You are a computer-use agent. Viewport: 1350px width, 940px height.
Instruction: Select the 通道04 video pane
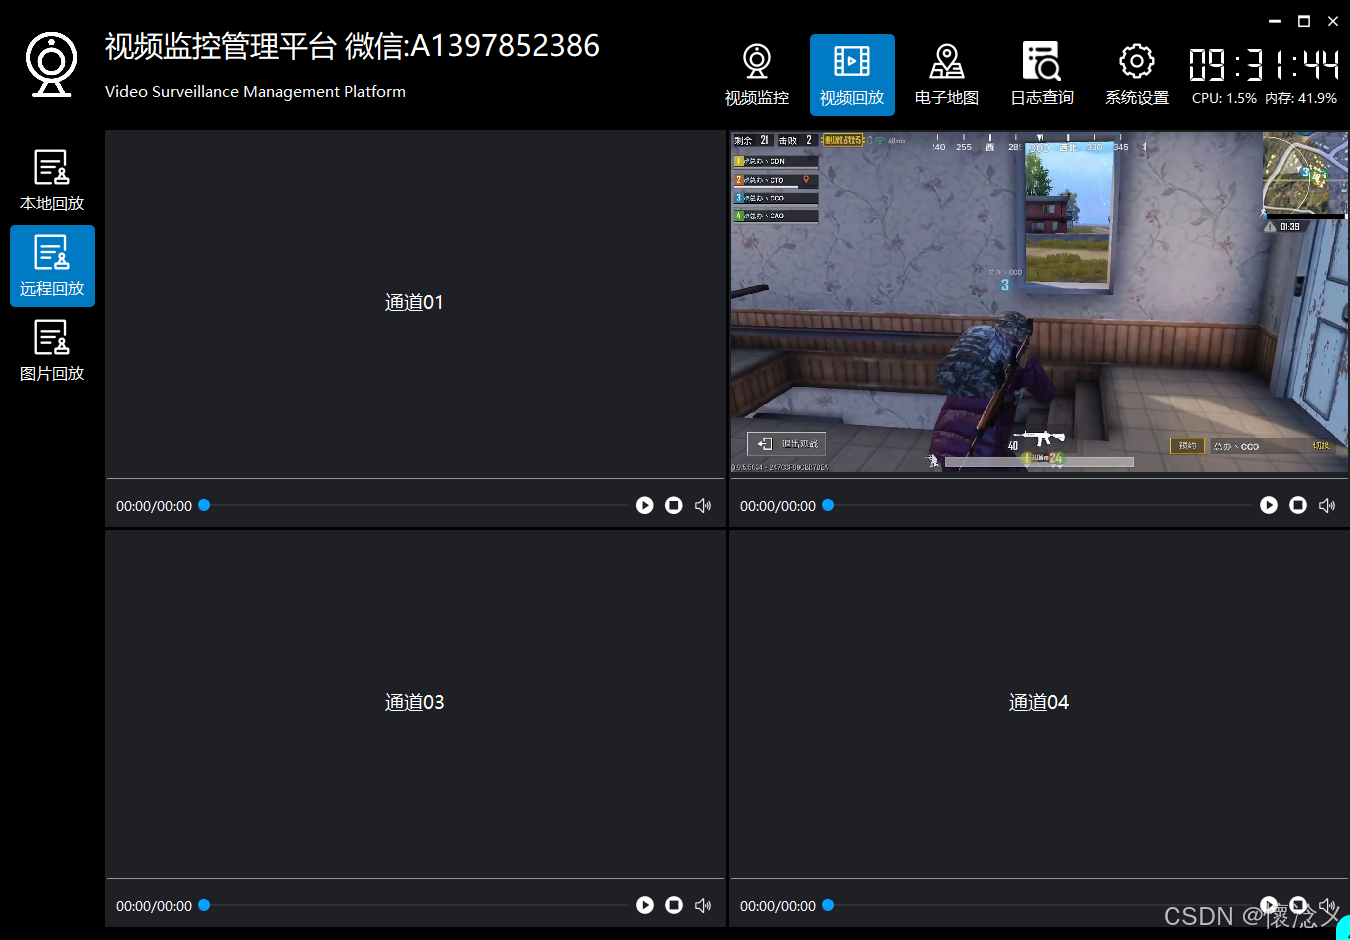(x=1039, y=704)
